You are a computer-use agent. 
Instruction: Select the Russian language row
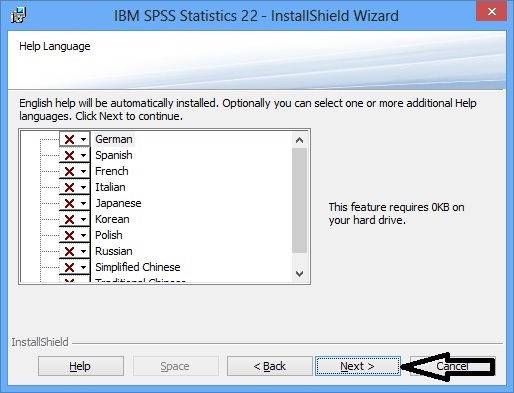(x=114, y=251)
